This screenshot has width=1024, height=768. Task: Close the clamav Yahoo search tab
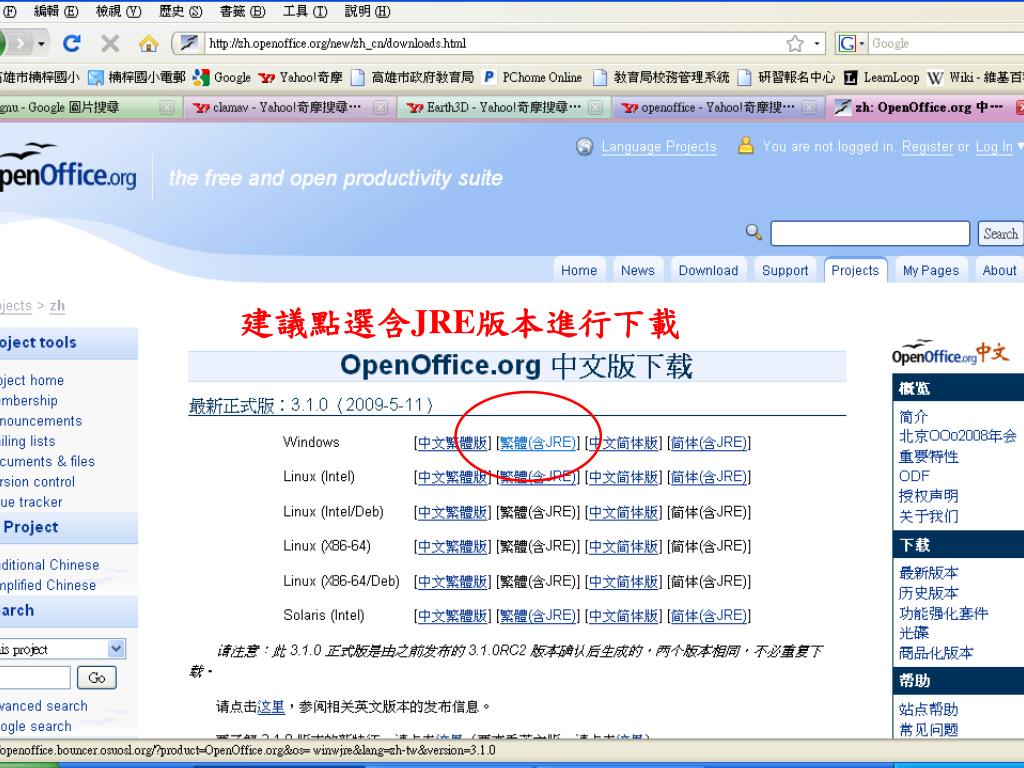coord(380,107)
